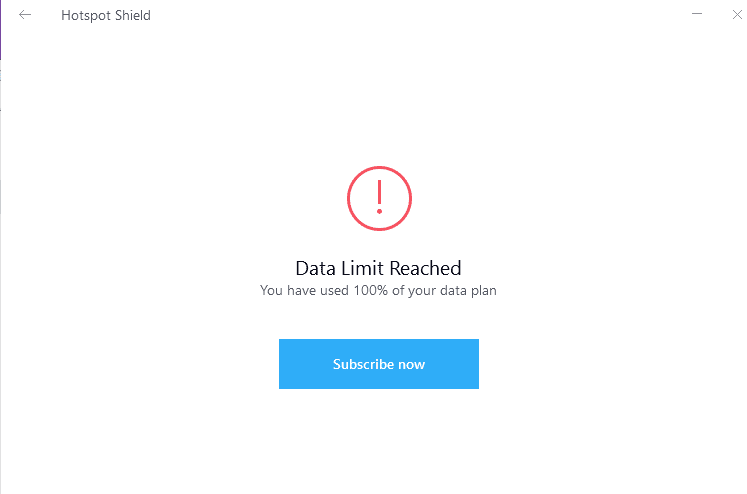Viewport: 747px width, 494px height.
Task: Click the 100% text in usage message
Action: point(371,290)
